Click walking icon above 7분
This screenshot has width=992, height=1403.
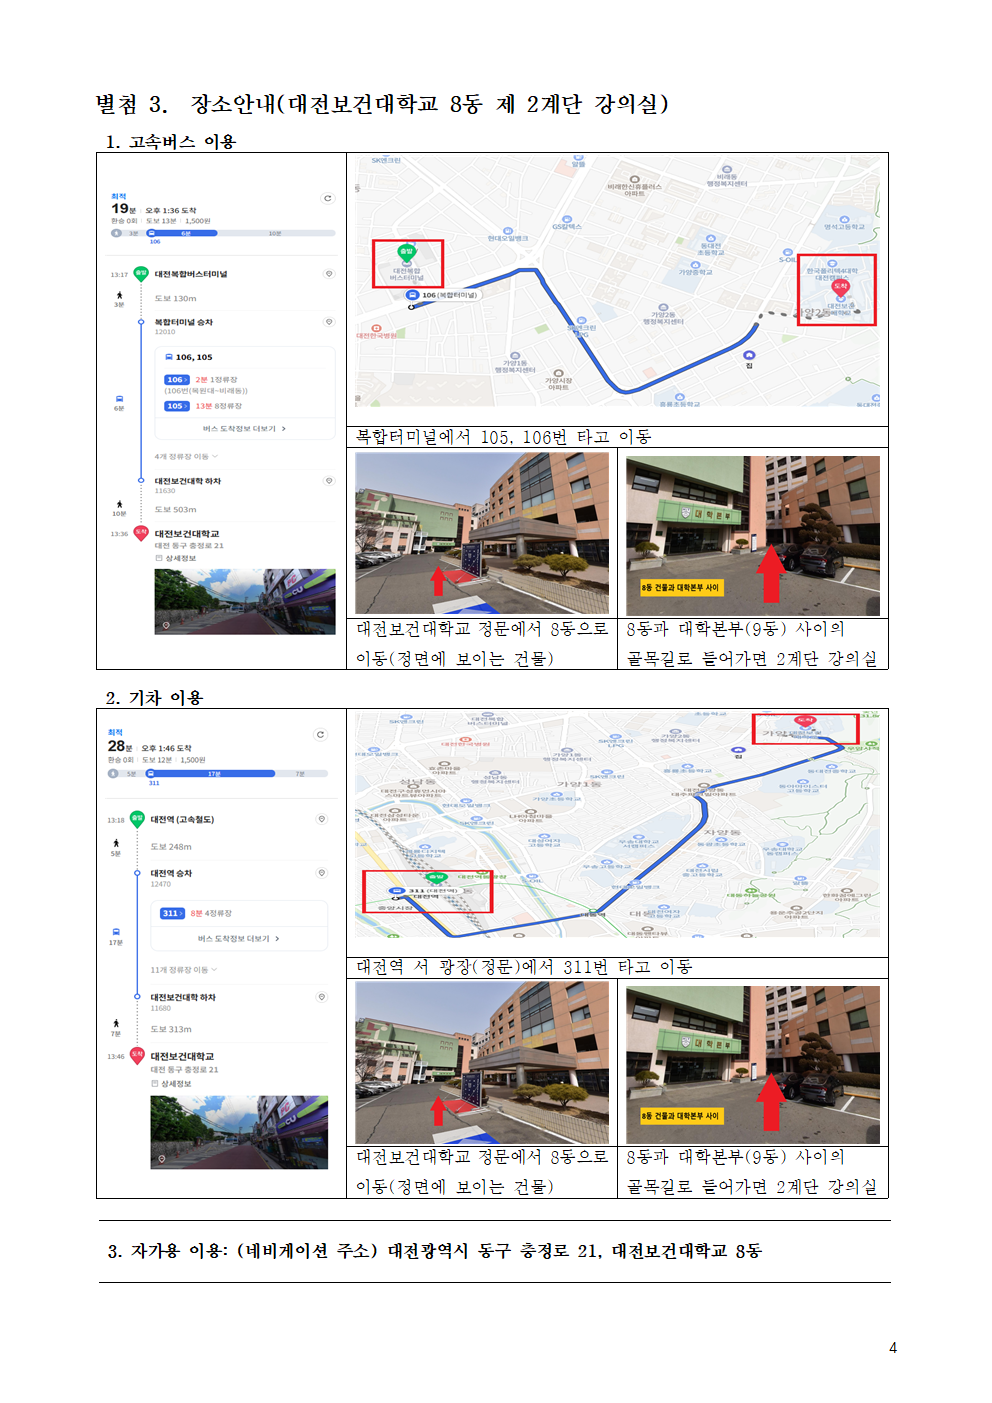pos(116,1023)
